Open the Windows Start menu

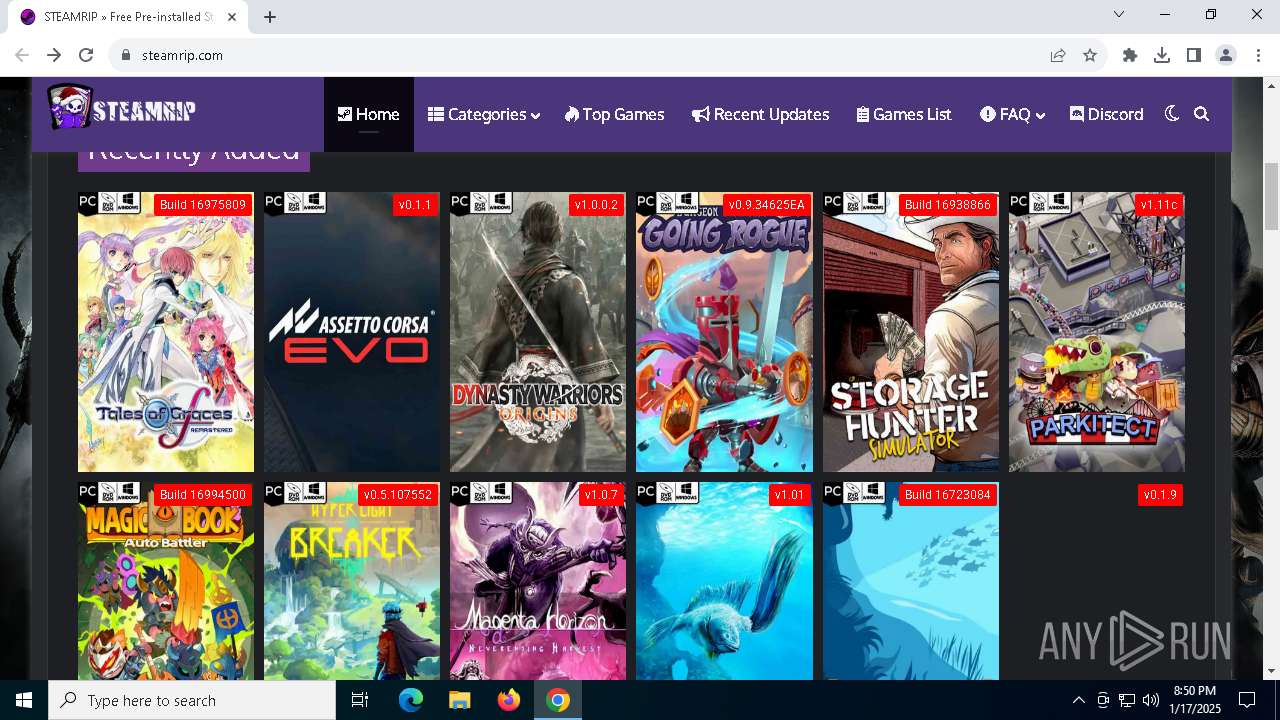(24, 700)
